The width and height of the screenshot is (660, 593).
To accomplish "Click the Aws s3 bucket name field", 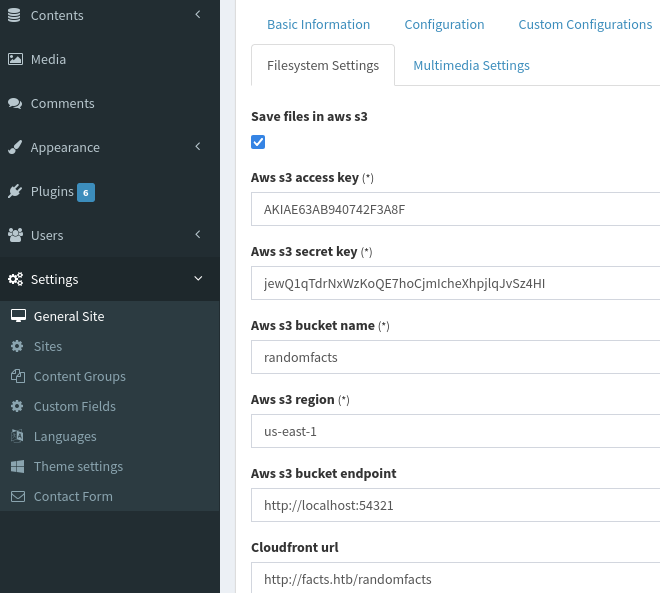I will 455,357.
